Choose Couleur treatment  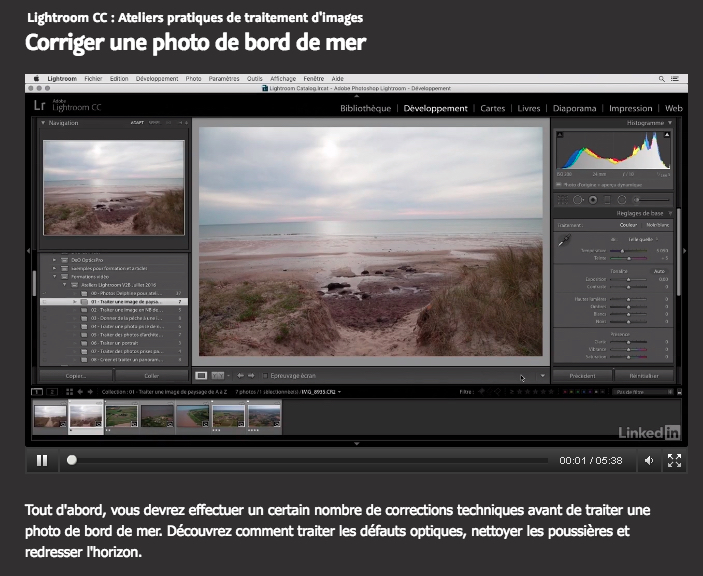(628, 225)
